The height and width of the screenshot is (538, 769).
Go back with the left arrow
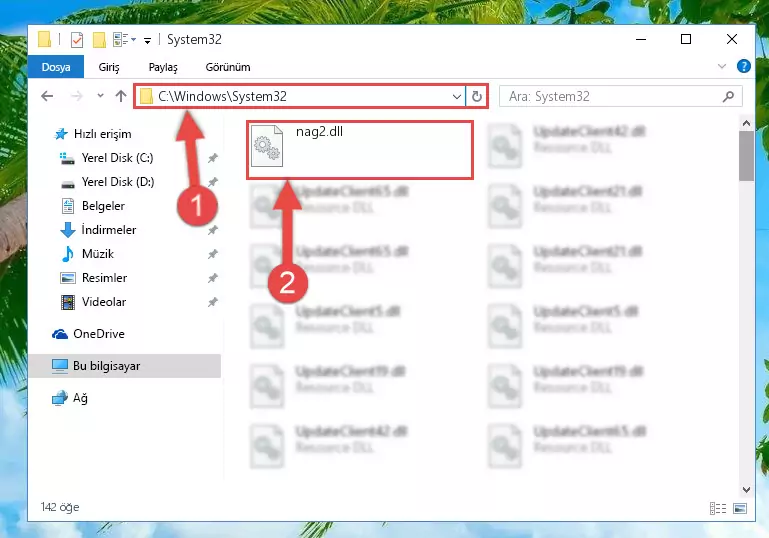click(47, 96)
